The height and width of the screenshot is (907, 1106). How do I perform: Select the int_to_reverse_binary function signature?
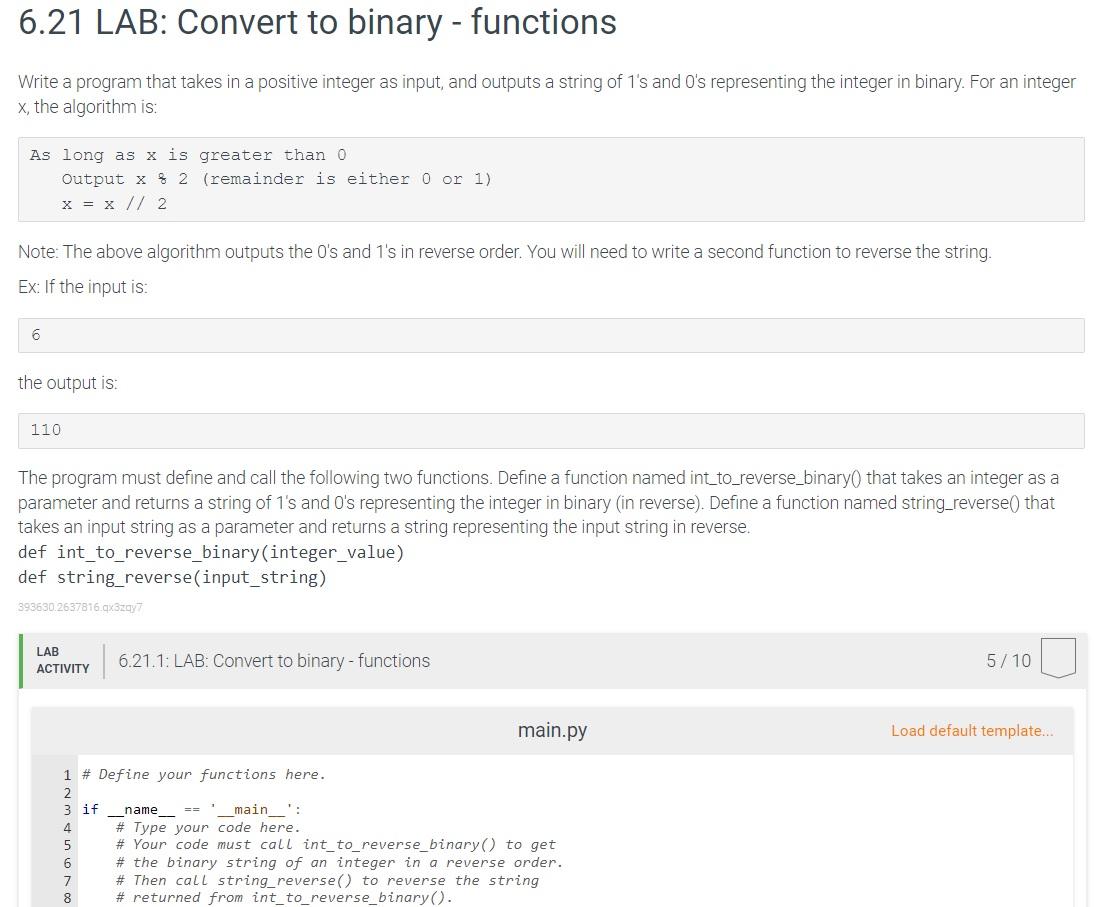pos(210,551)
